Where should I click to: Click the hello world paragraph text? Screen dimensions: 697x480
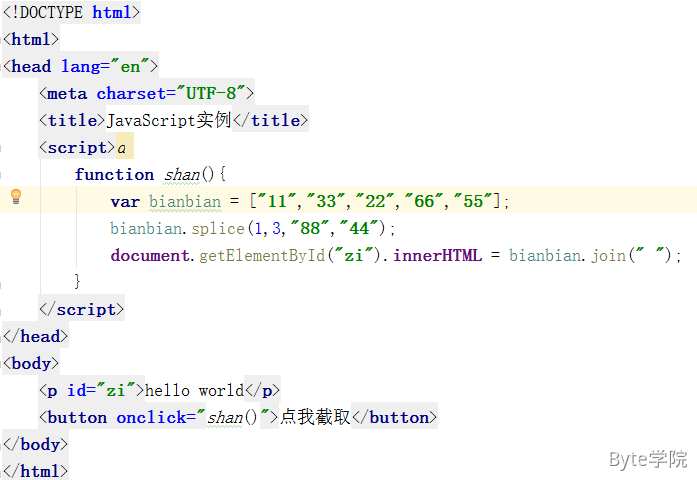pos(195,390)
